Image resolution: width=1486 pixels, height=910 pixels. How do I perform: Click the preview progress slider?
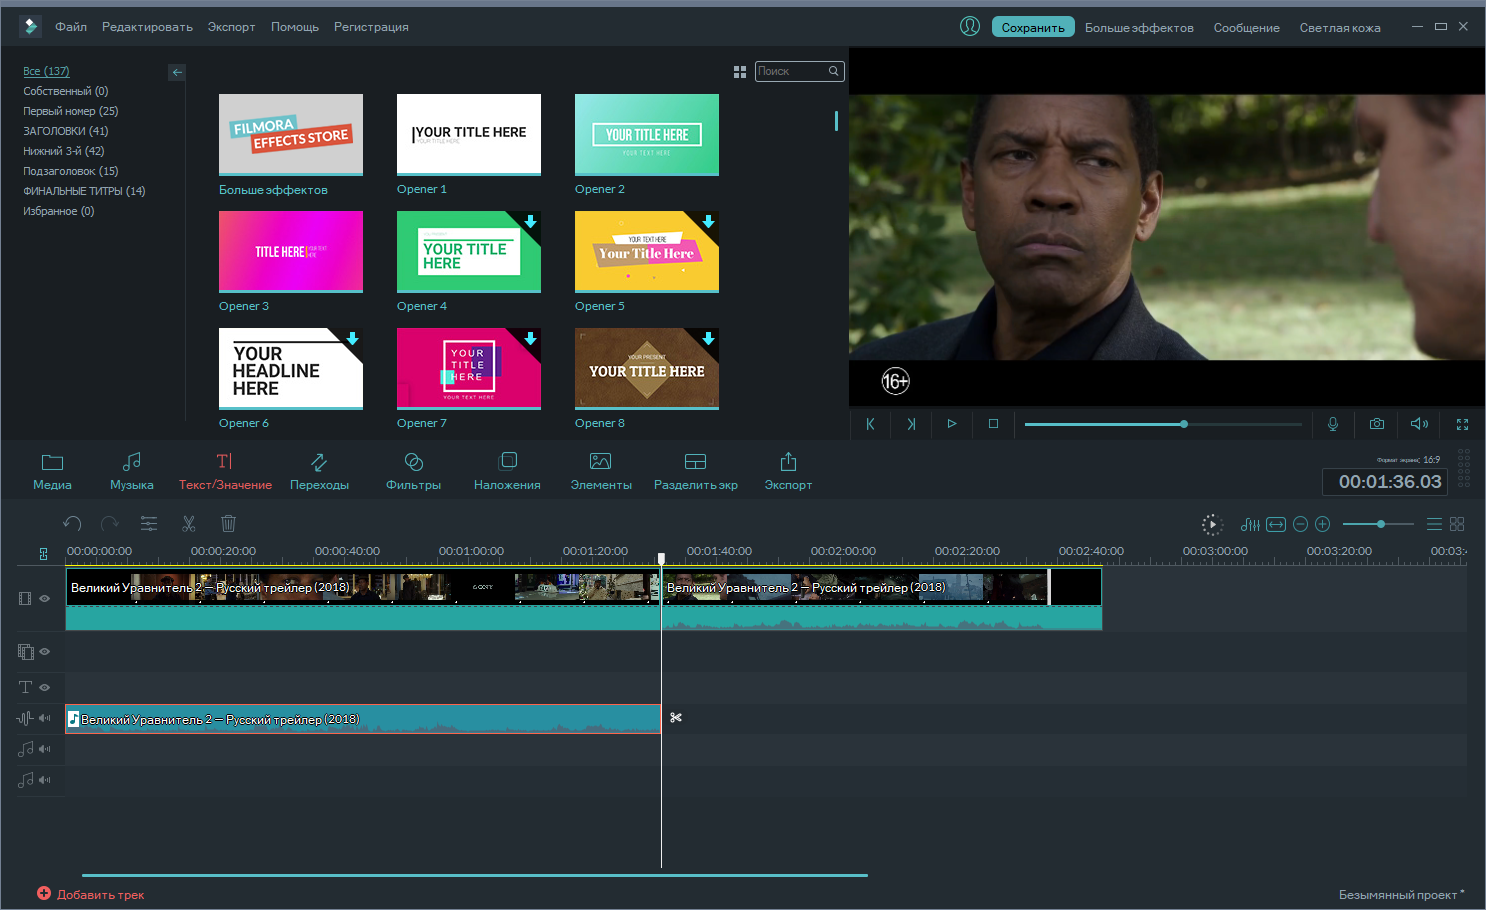(1163, 424)
